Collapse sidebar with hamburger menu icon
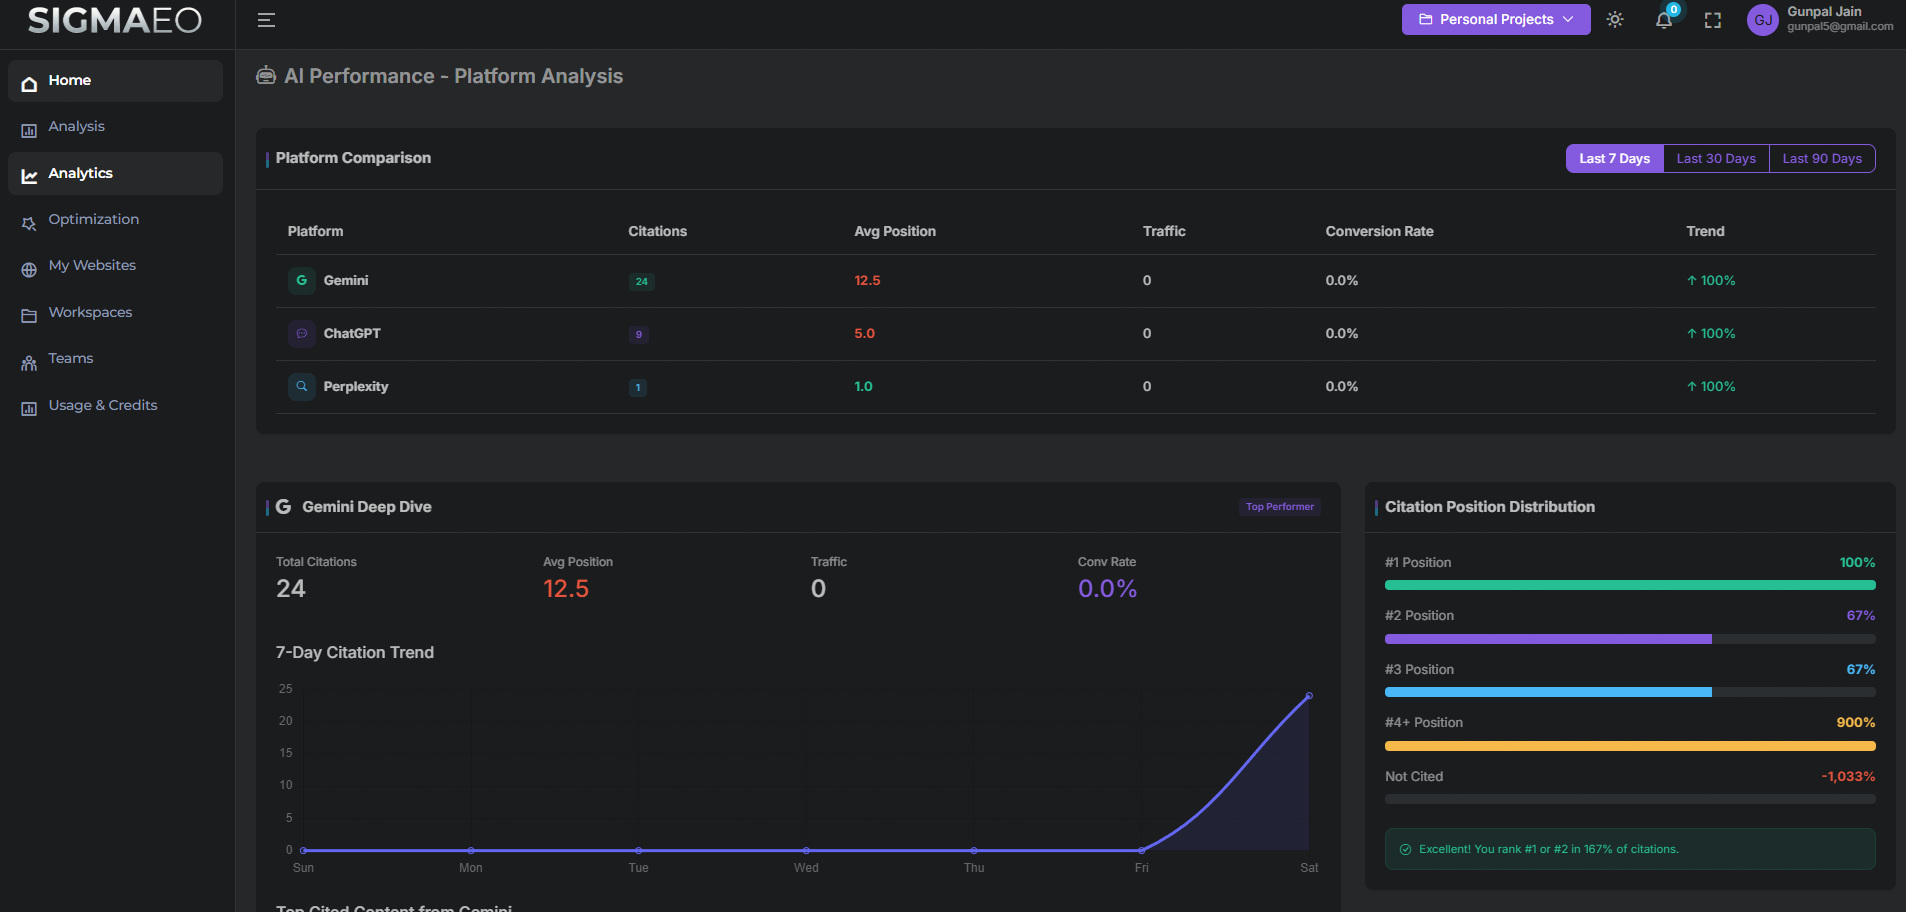The width and height of the screenshot is (1906, 912). pos(266,20)
